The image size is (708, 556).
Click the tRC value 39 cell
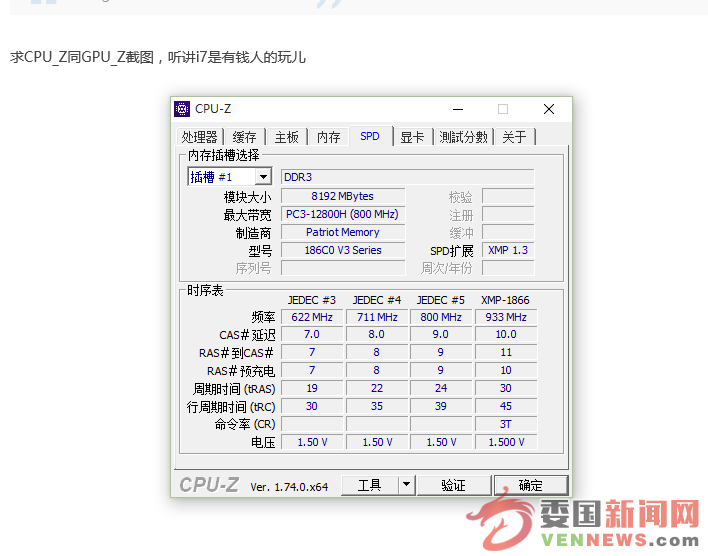[x=441, y=406]
